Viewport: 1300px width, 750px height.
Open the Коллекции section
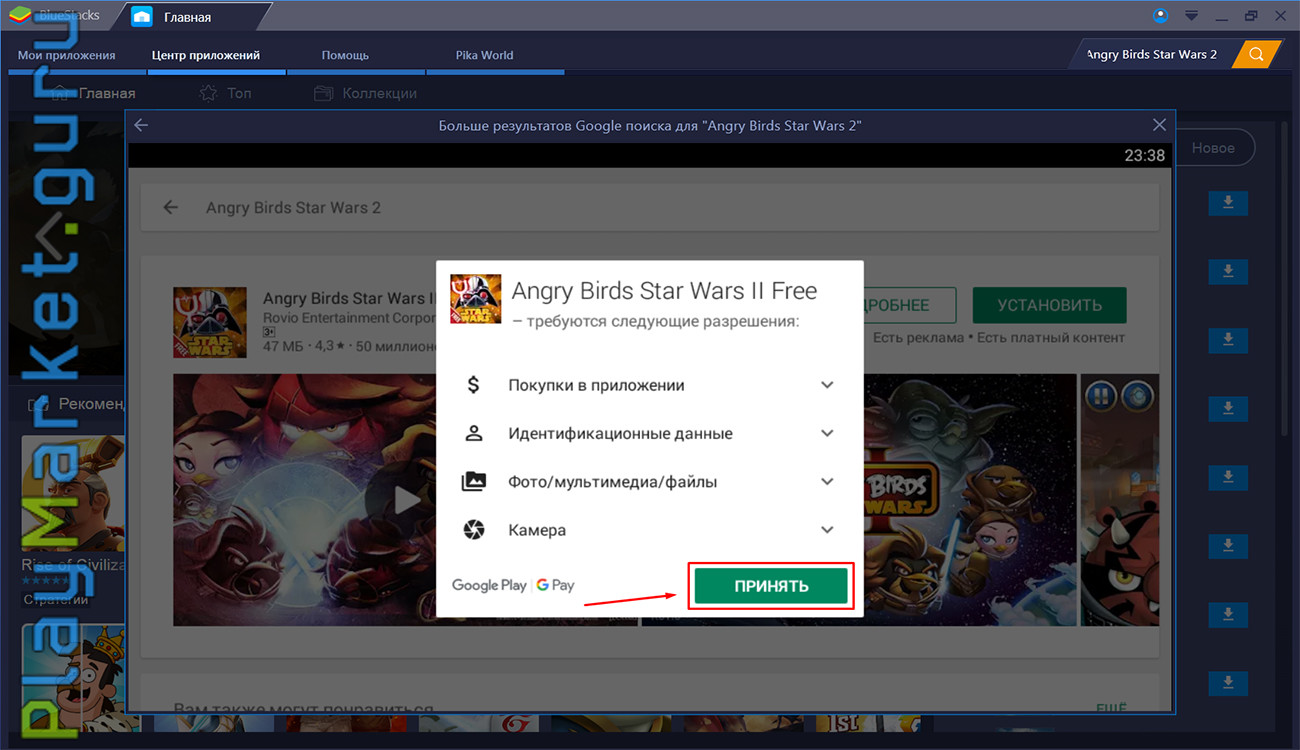click(x=365, y=93)
